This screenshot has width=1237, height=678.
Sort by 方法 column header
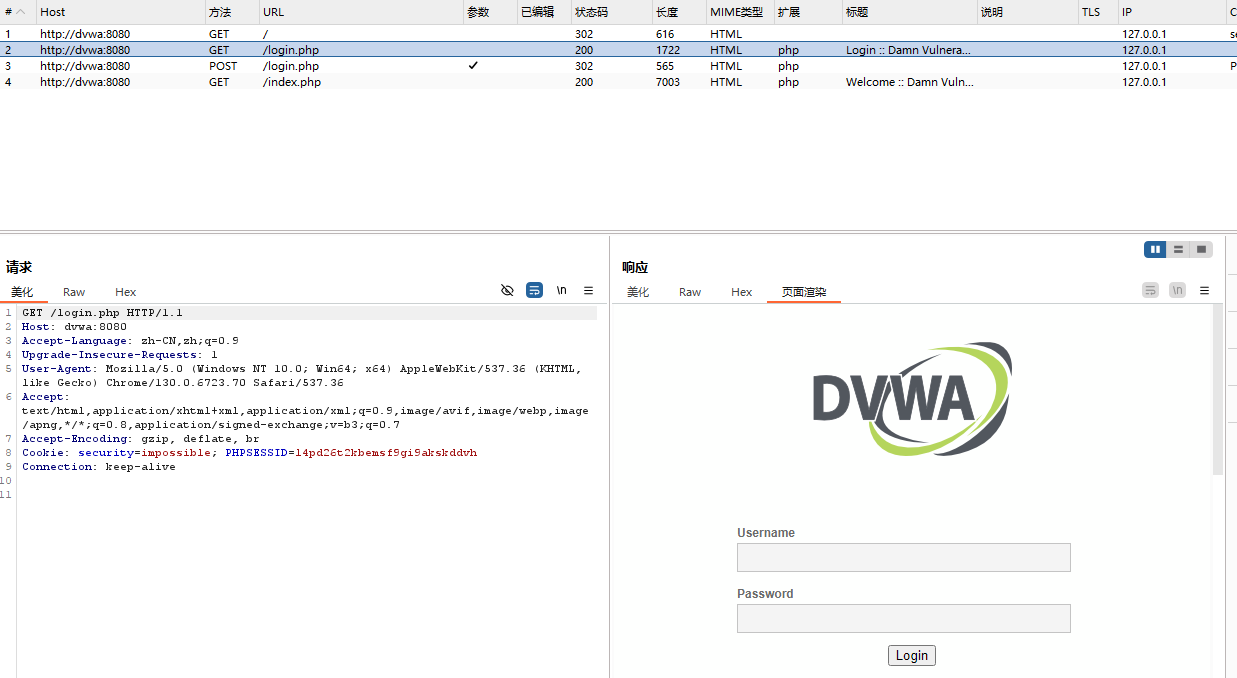[232, 12]
